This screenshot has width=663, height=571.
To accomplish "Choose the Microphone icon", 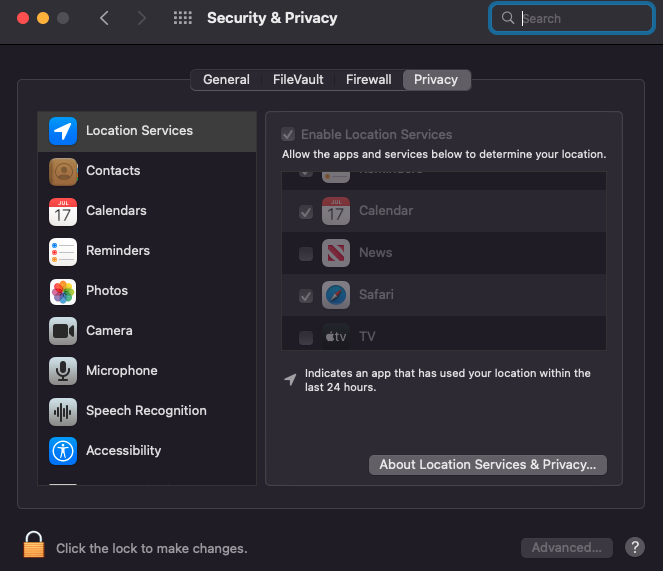I will coord(63,371).
